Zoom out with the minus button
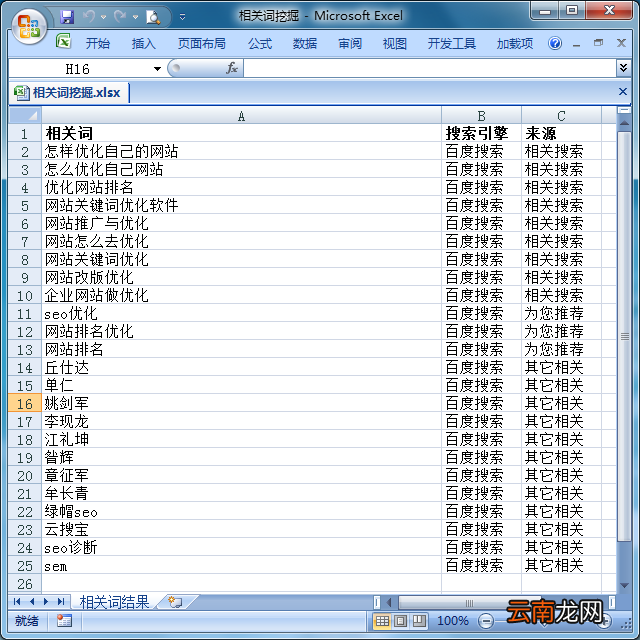The height and width of the screenshot is (640, 640). point(486,621)
